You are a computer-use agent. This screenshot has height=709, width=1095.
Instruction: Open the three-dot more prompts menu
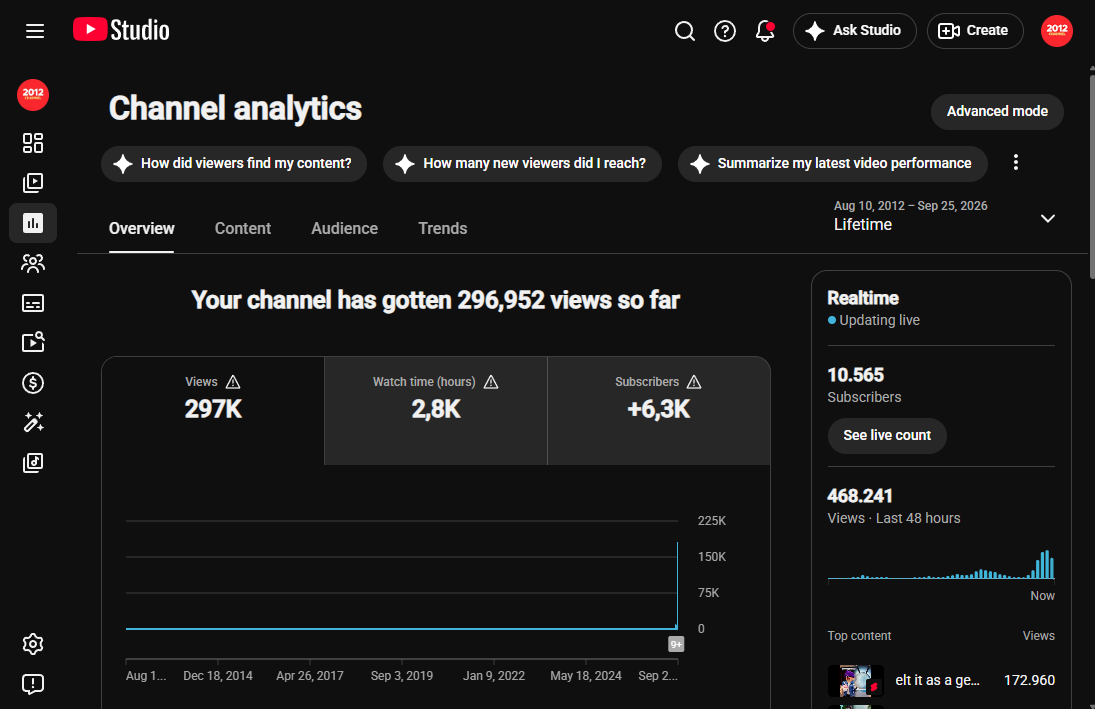[1015, 163]
